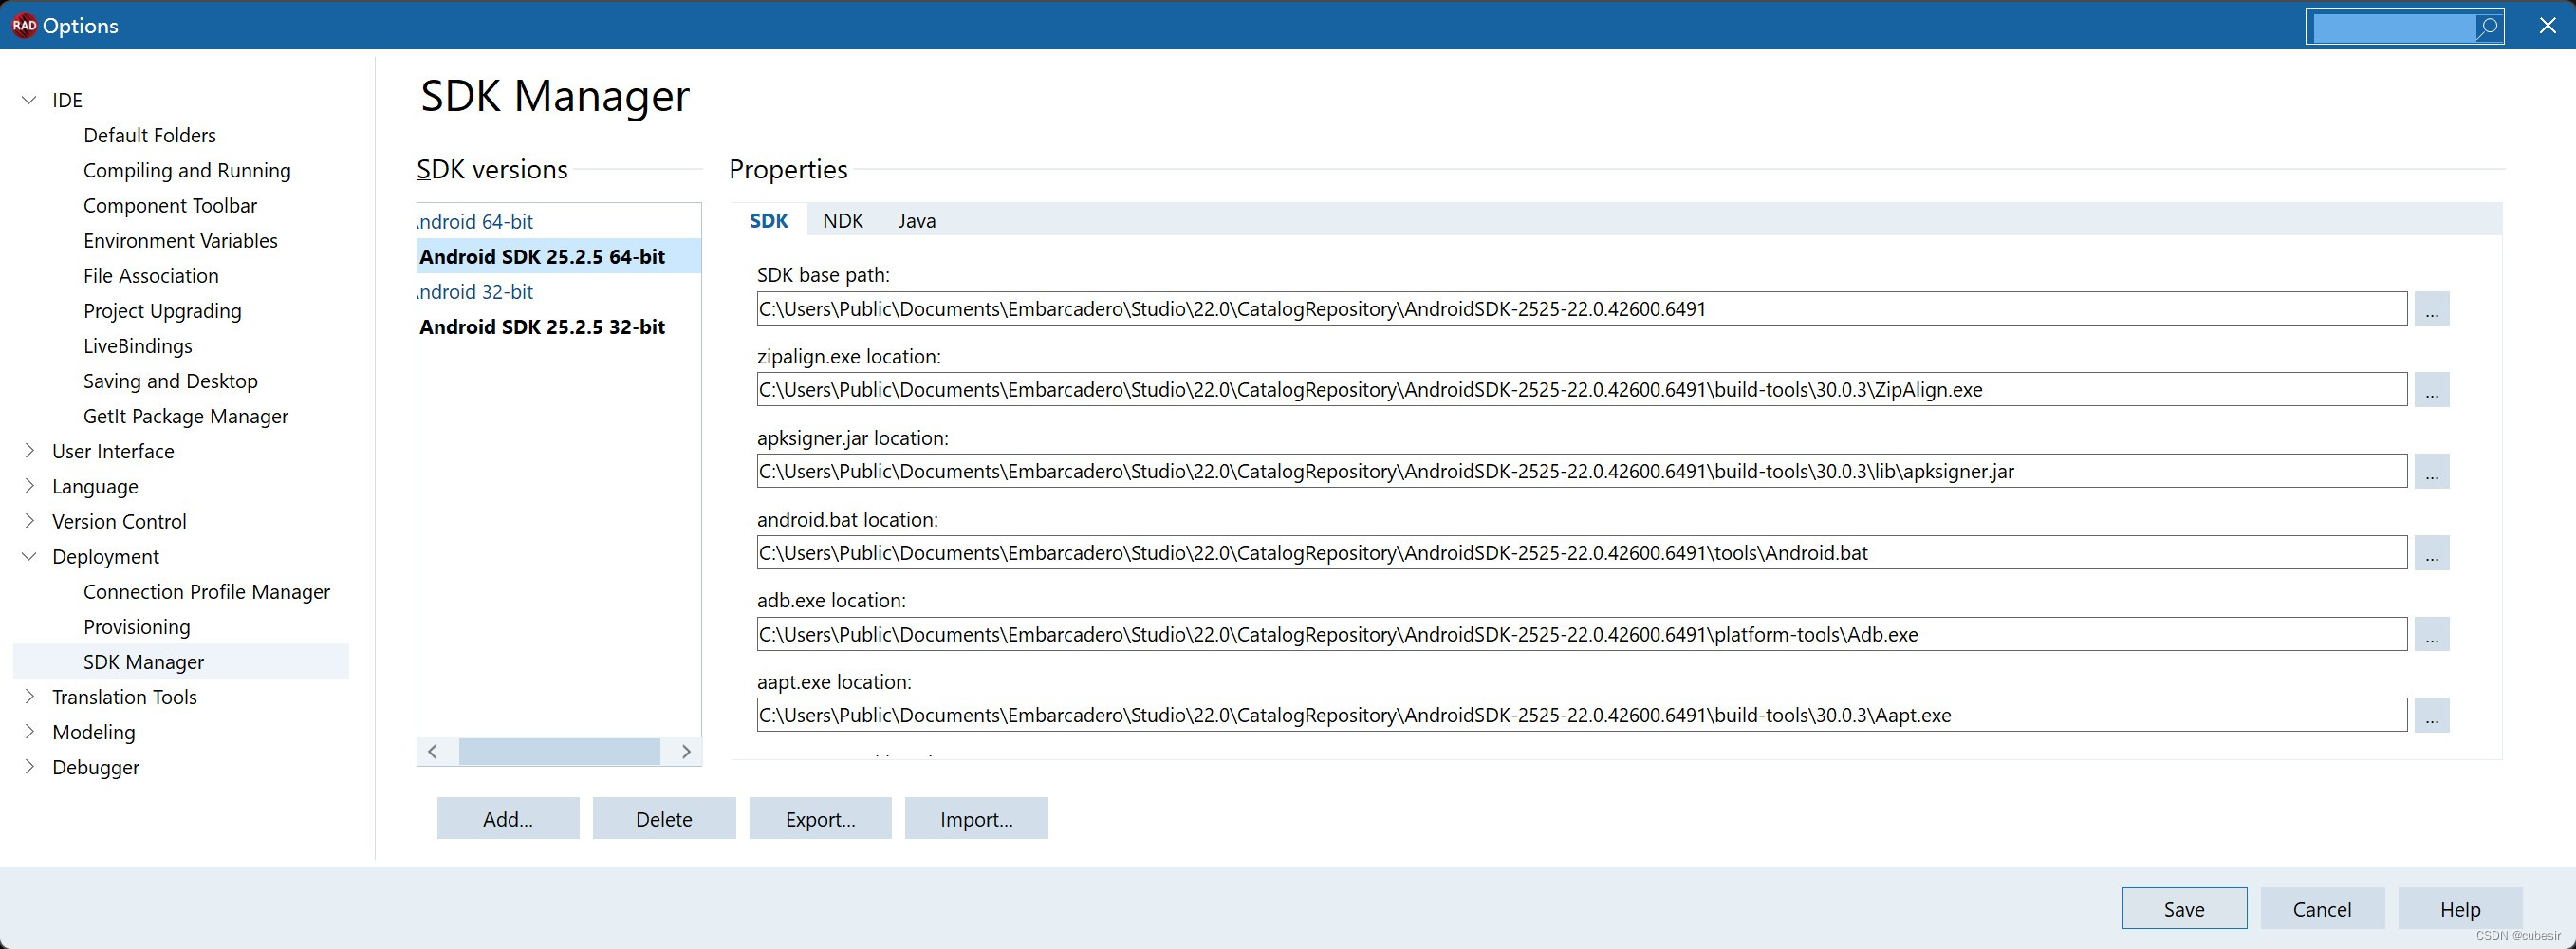Select the Deployment tree label

point(106,557)
